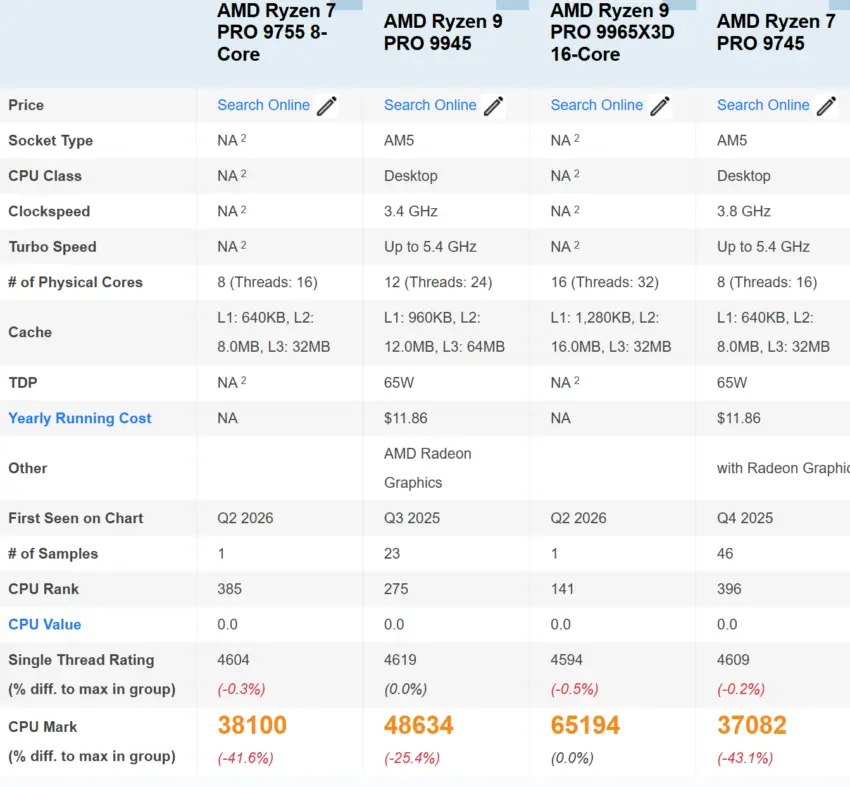Click single thread rating 4619
Screen dimensions: 850x787
(x=400, y=660)
